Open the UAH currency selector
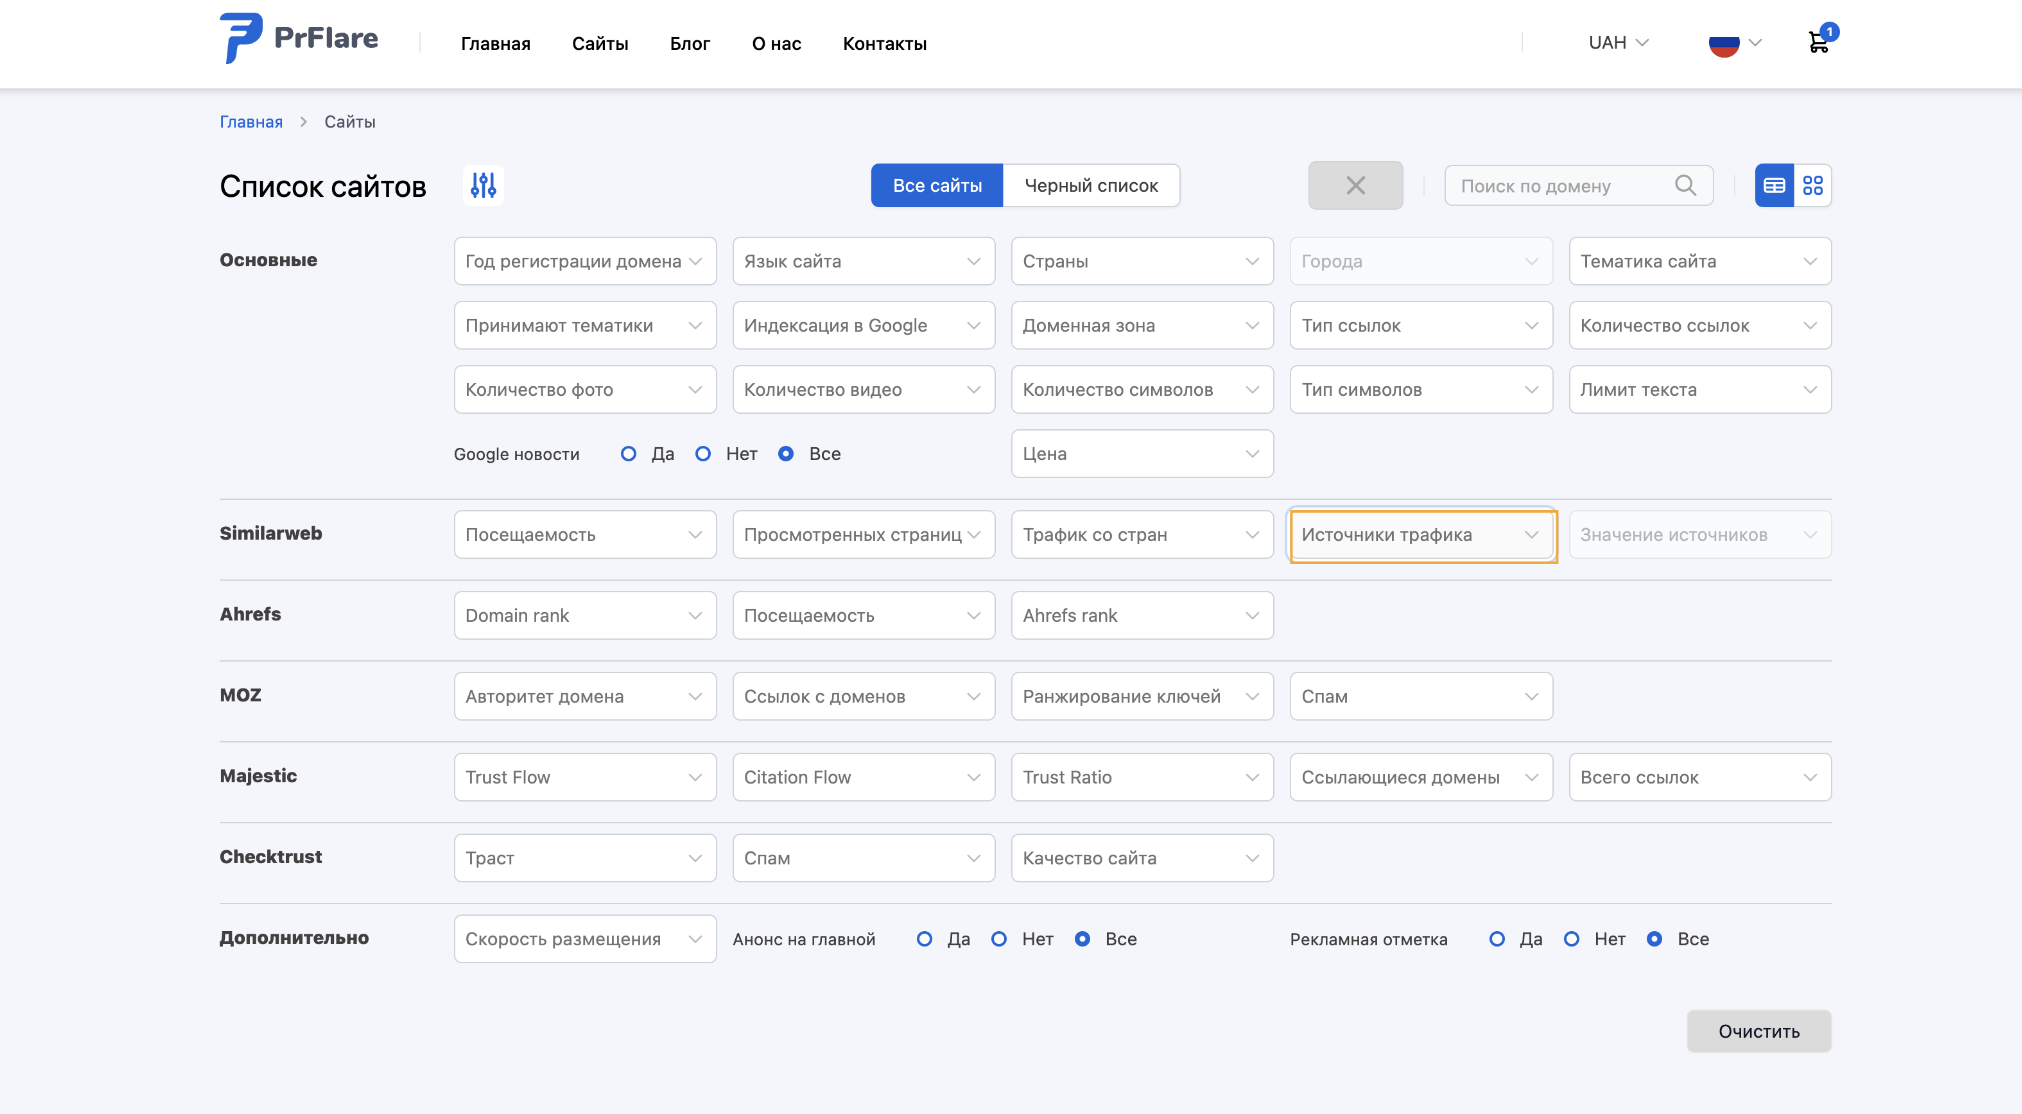The image size is (2022, 1114). 1618,42
